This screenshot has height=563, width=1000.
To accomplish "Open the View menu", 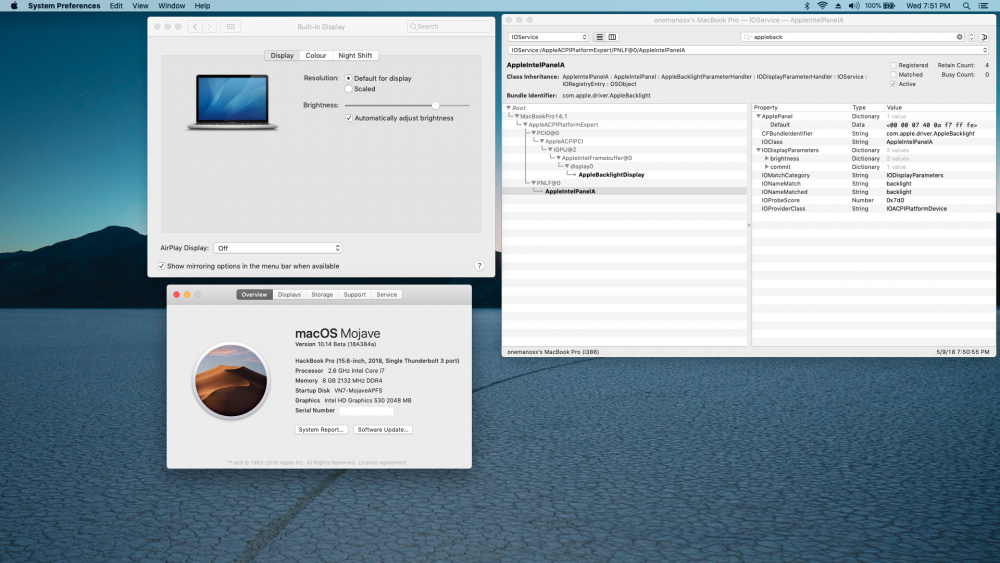I will [x=140, y=6].
